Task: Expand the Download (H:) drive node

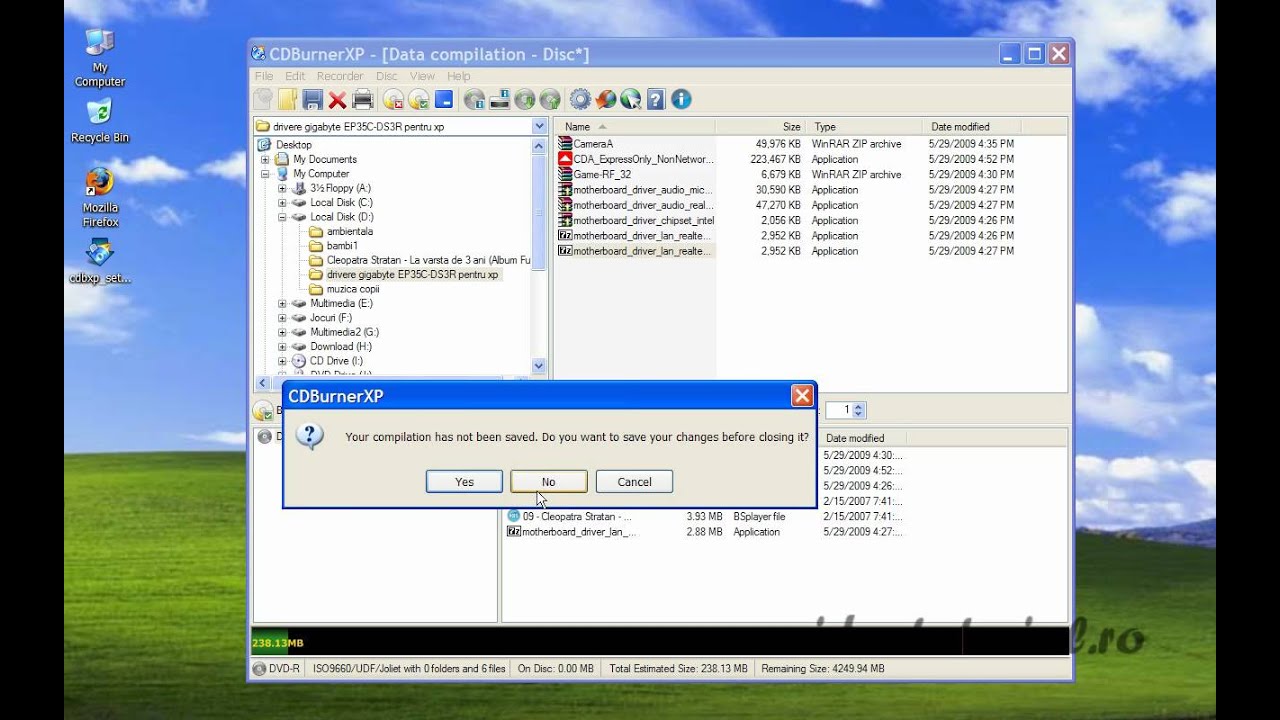Action: [x=282, y=347]
